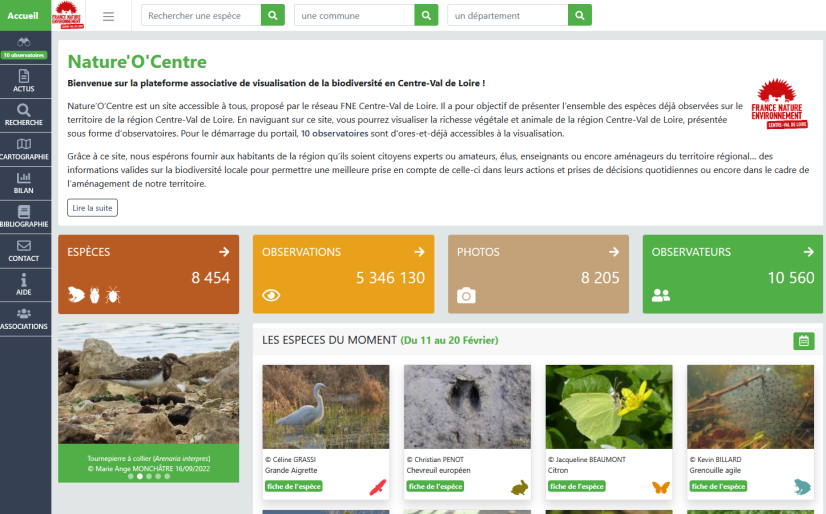Open the Recherche sidebar item
Viewport: 826px width, 514px height.
point(24,115)
